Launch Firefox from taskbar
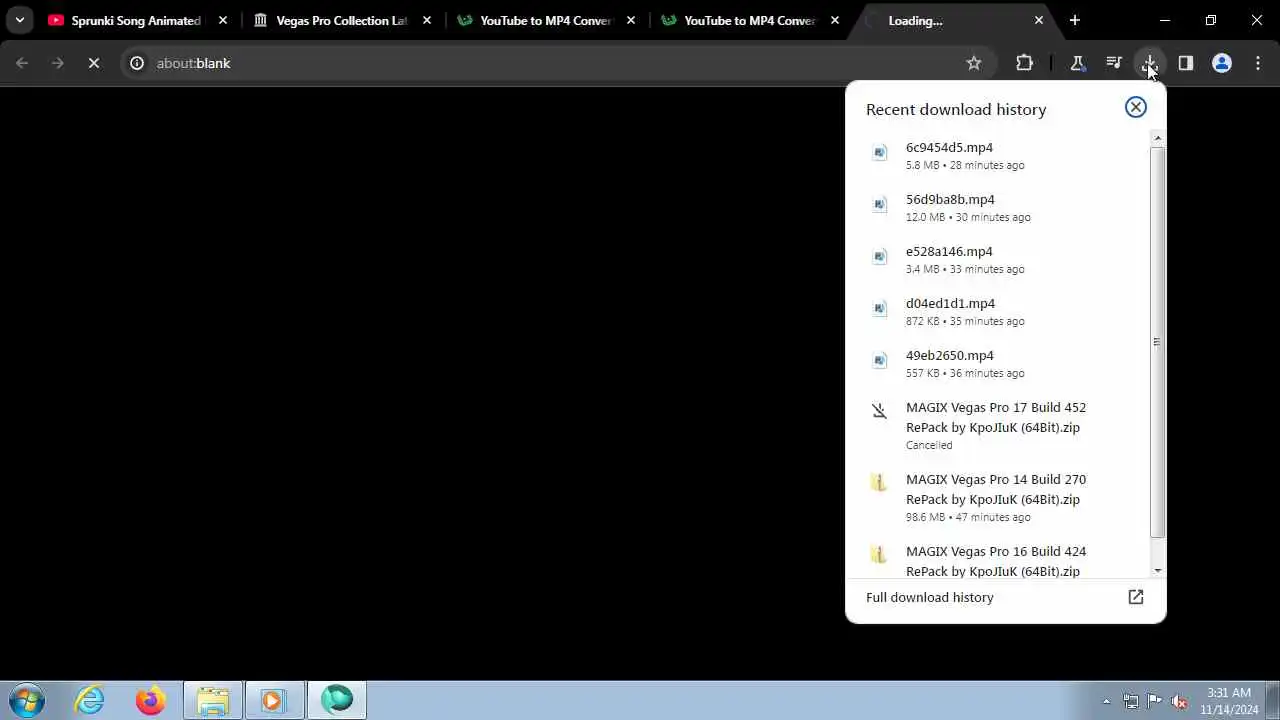The height and width of the screenshot is (720, 1280). [x=151, y=700]
